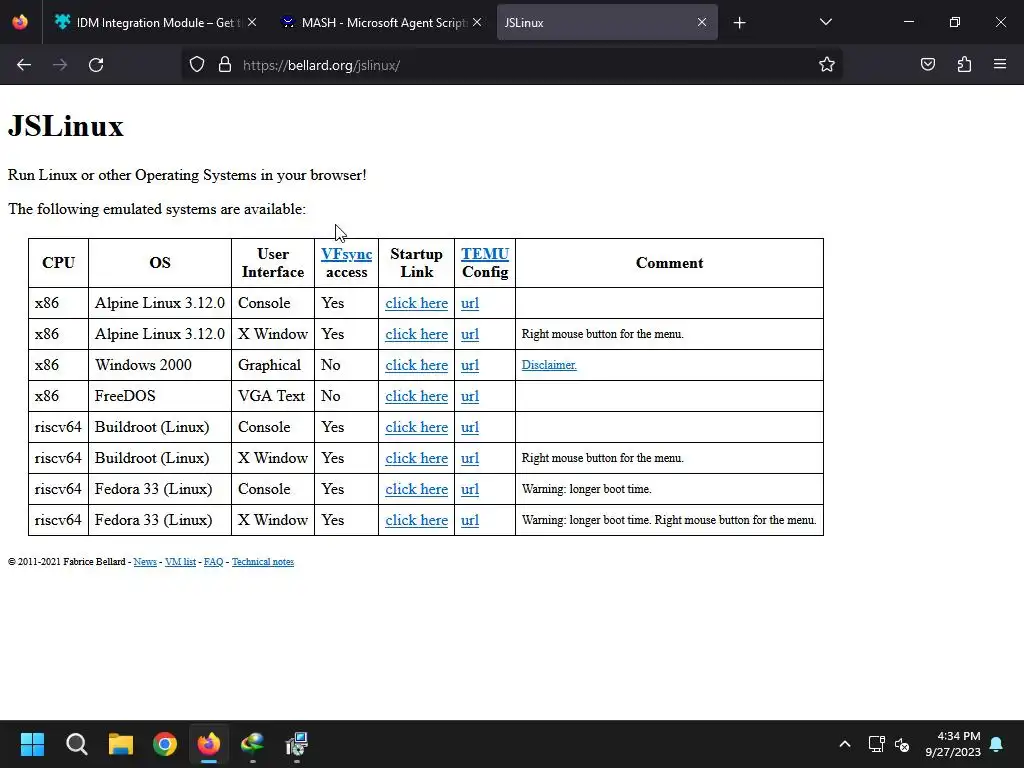Select the JSLinux tab
The width and height of the screenshot is (1024, 768).
[x=607, y=22]
